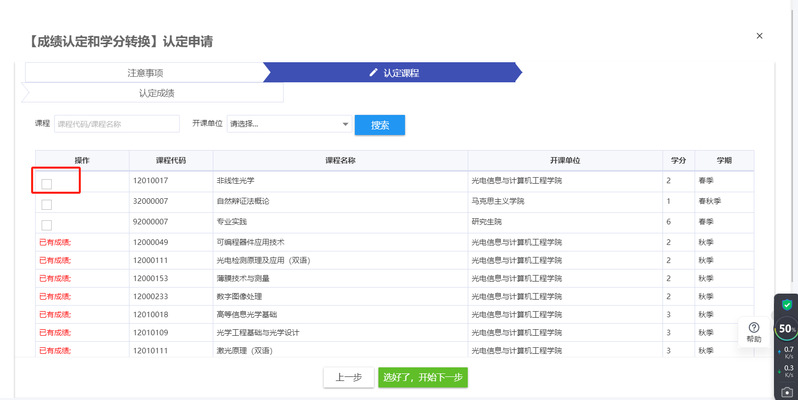Click the blue 搜索 search button

(380, 125)
